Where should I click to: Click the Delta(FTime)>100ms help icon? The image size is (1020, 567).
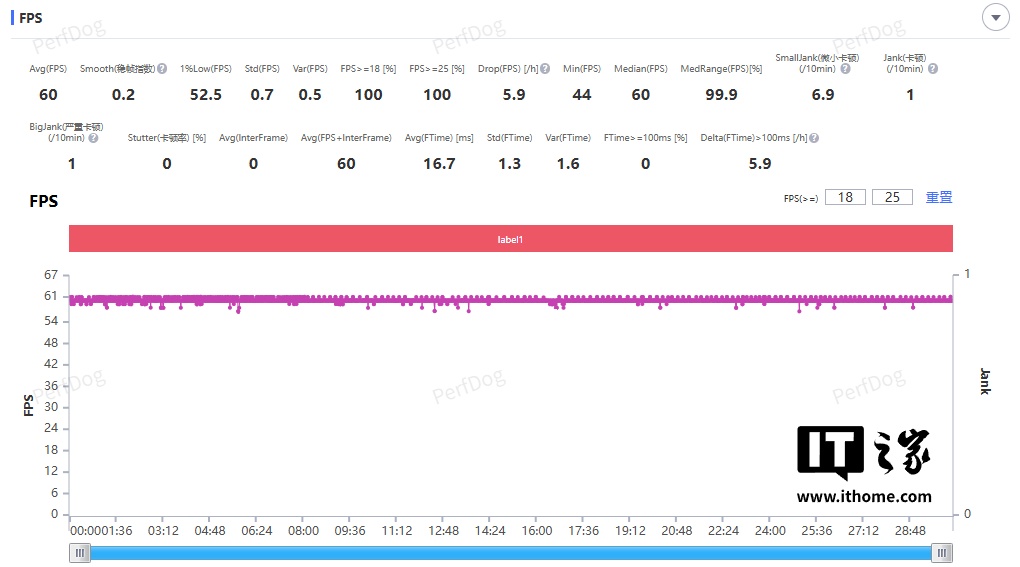(x=814, y=138)
